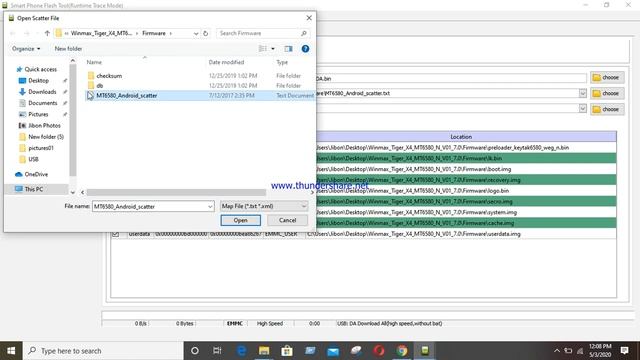Close the Open Scatter File dialog
The image size is (640, 360).
(309, 18)
